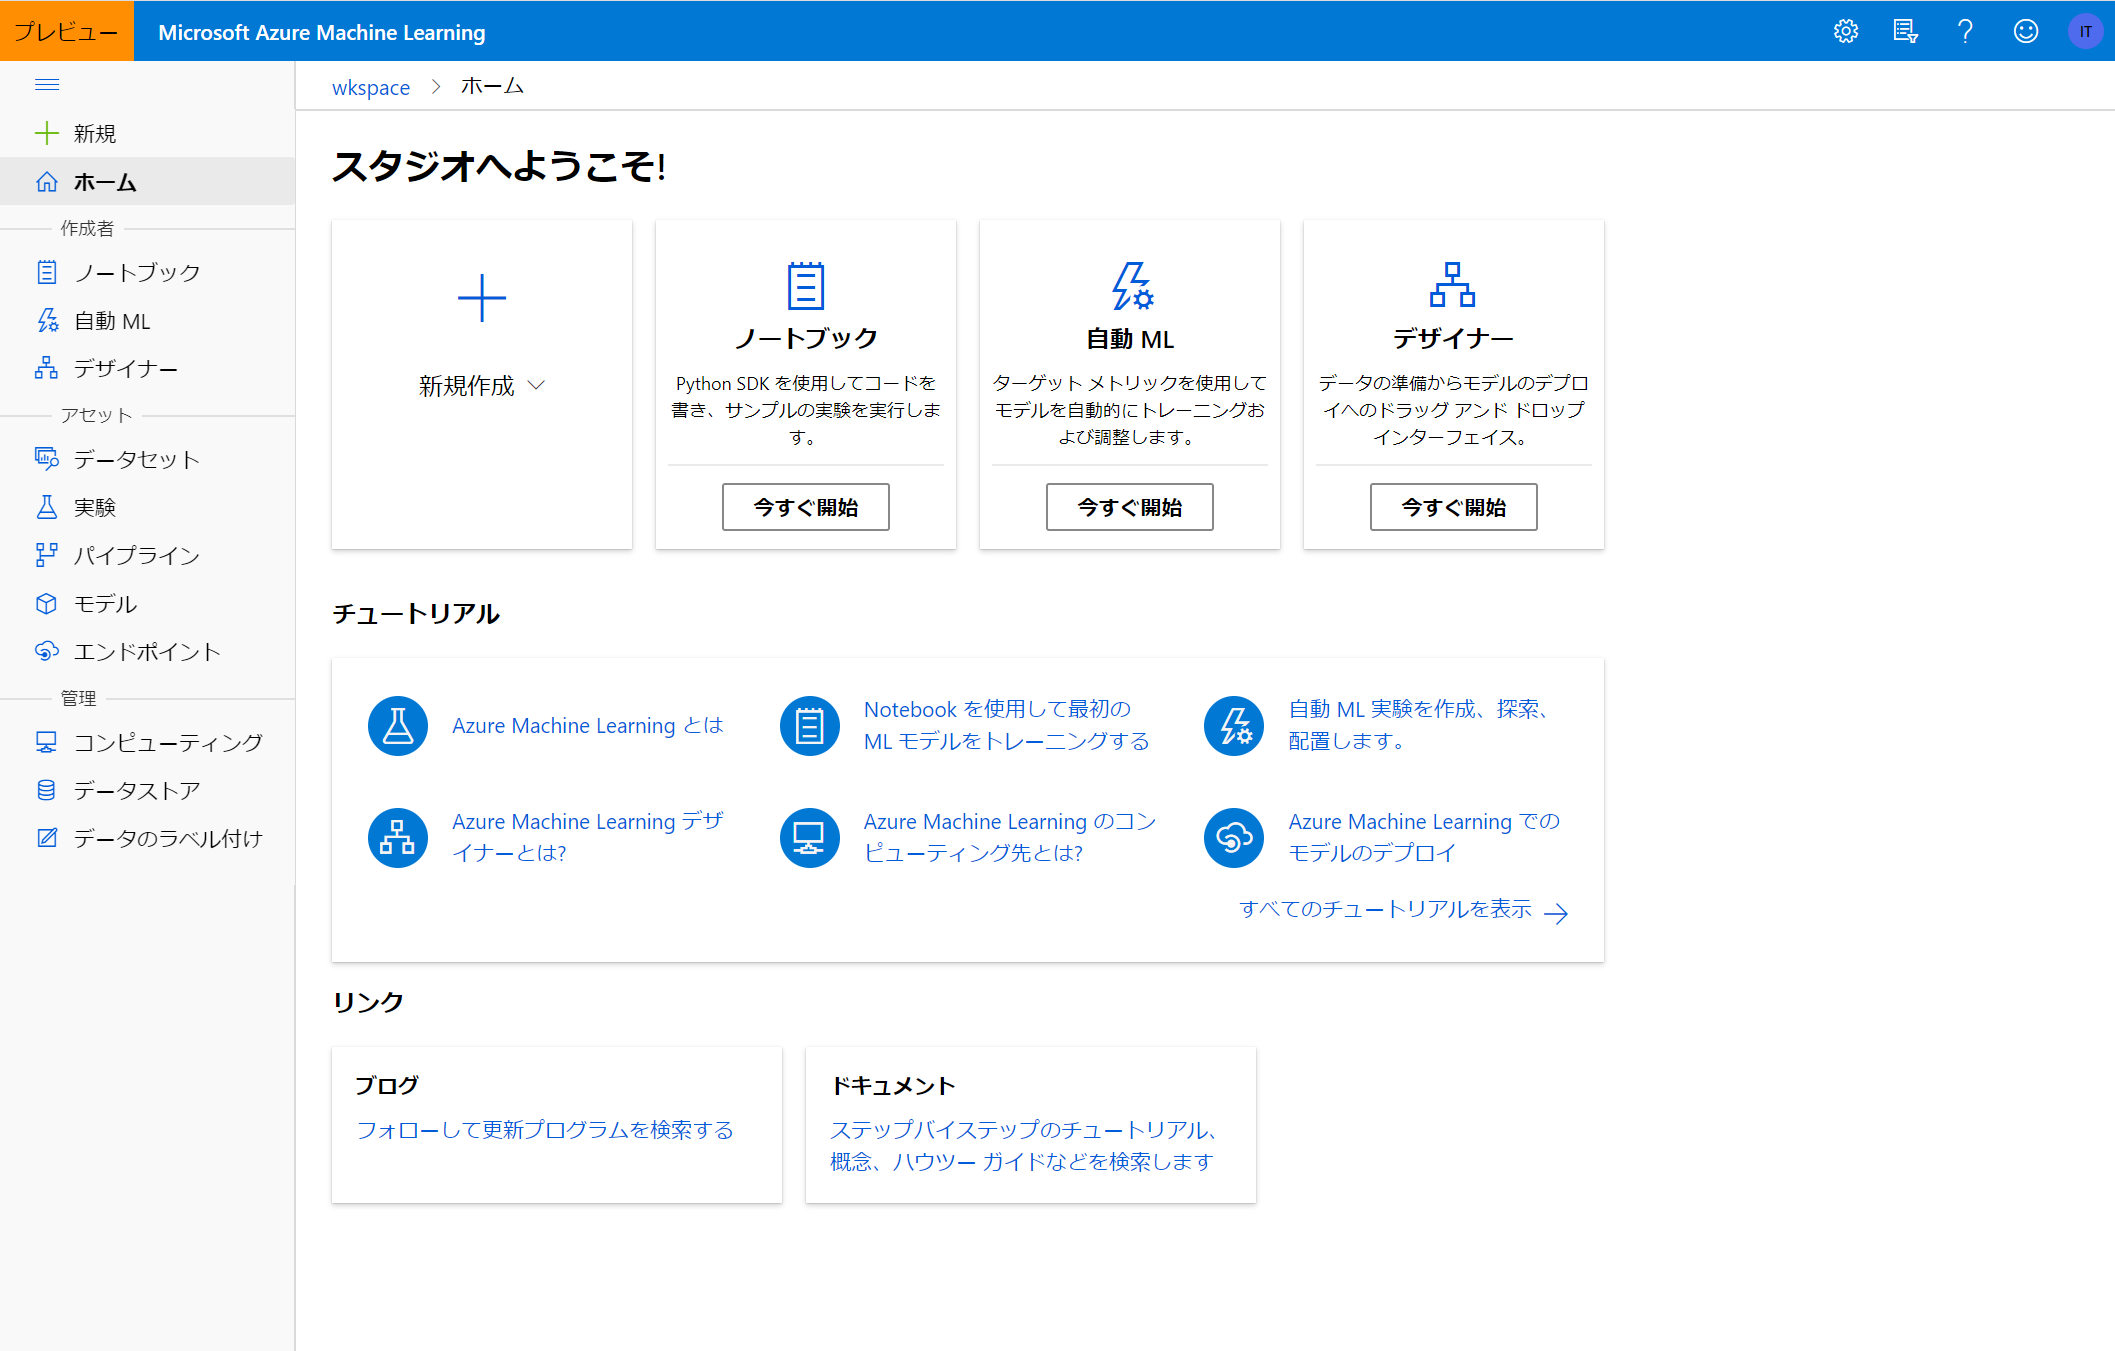Click the ノートブック sidebar icon
This screenshot has width=2115, height=1351.
point(46,272)
